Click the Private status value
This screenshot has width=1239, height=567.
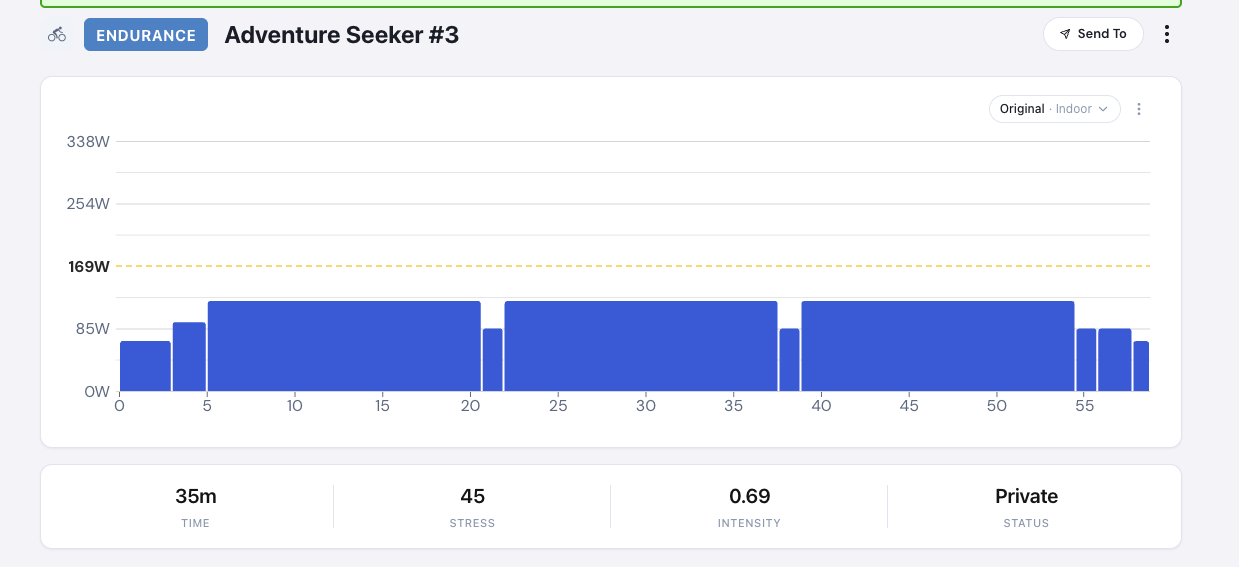1026,497
